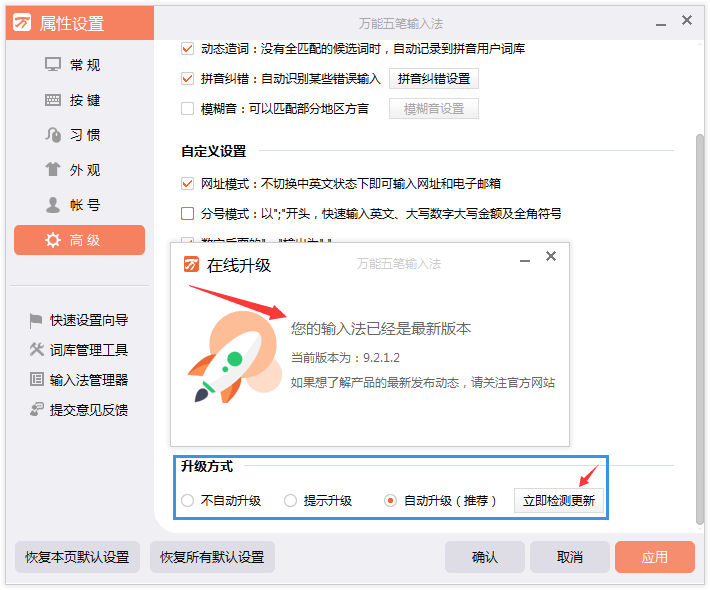Click 恢复所有默认设置 button

click(x=212, y=557)
